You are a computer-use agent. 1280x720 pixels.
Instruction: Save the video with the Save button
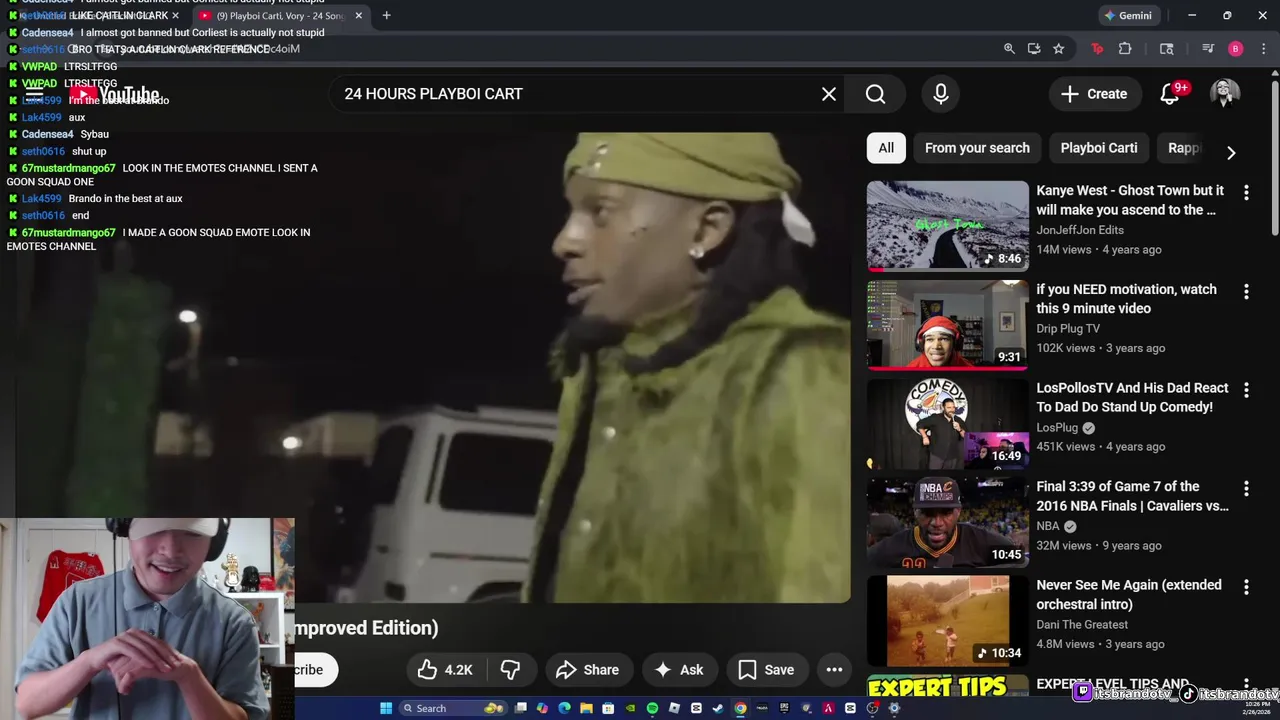[766, 670]
